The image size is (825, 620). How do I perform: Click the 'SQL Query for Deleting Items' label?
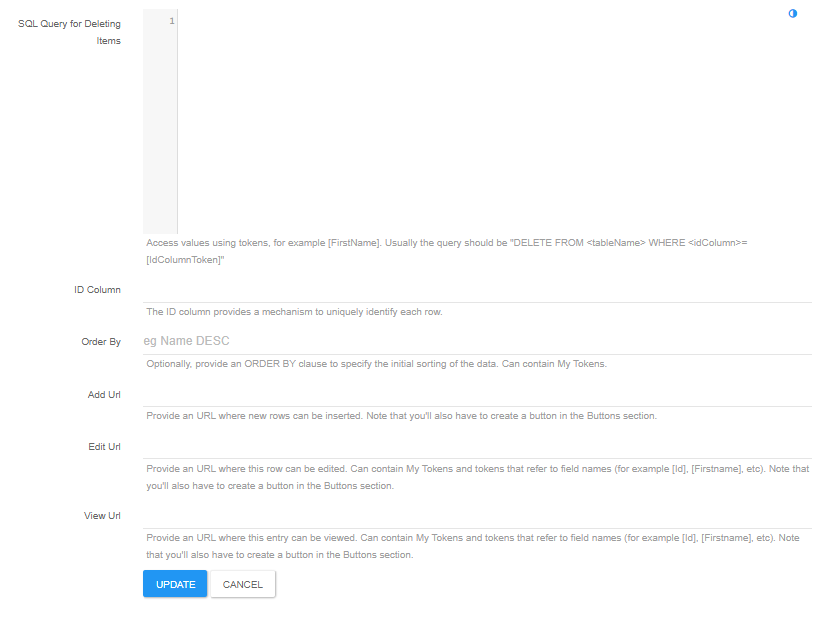pyautogui.click(x=69, y=32)
